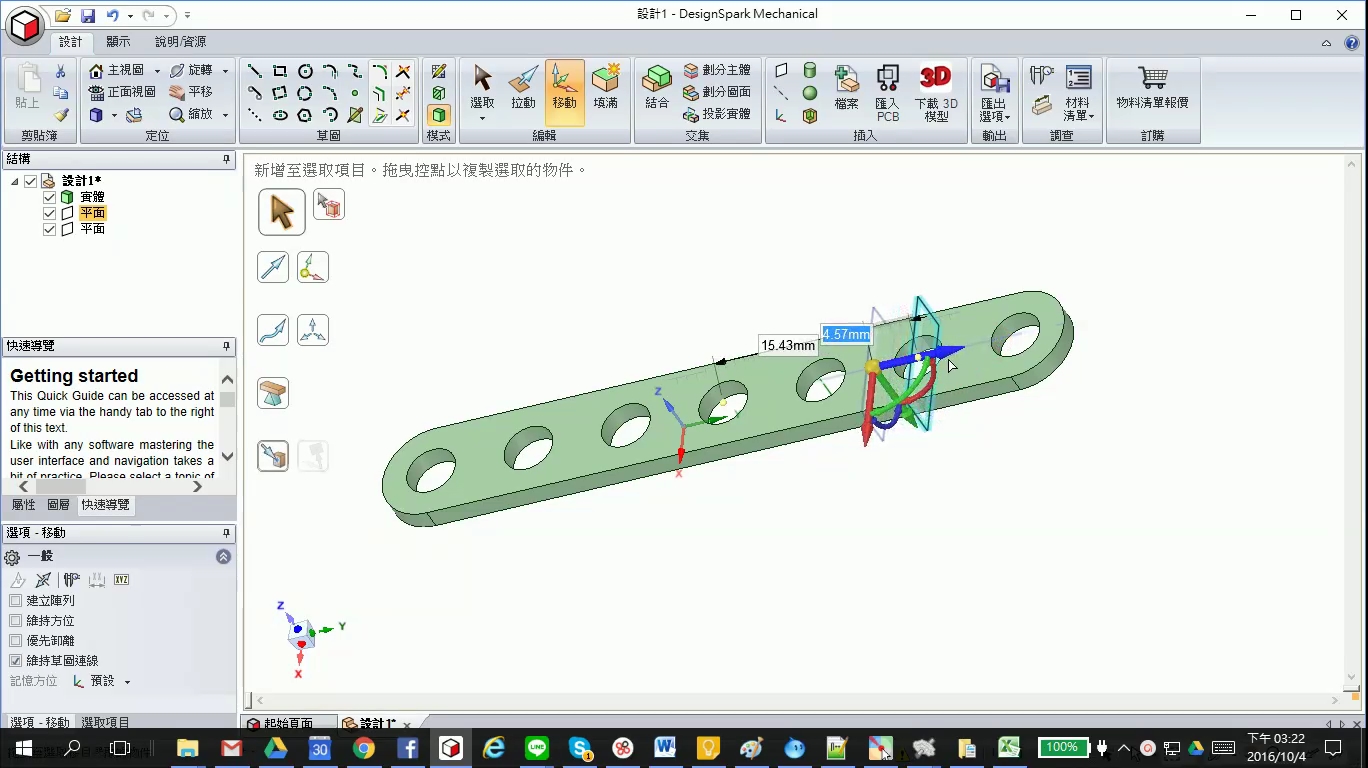Click 劃分主體 button
This screenshot has height=768, width=1368.
(717, 71)
